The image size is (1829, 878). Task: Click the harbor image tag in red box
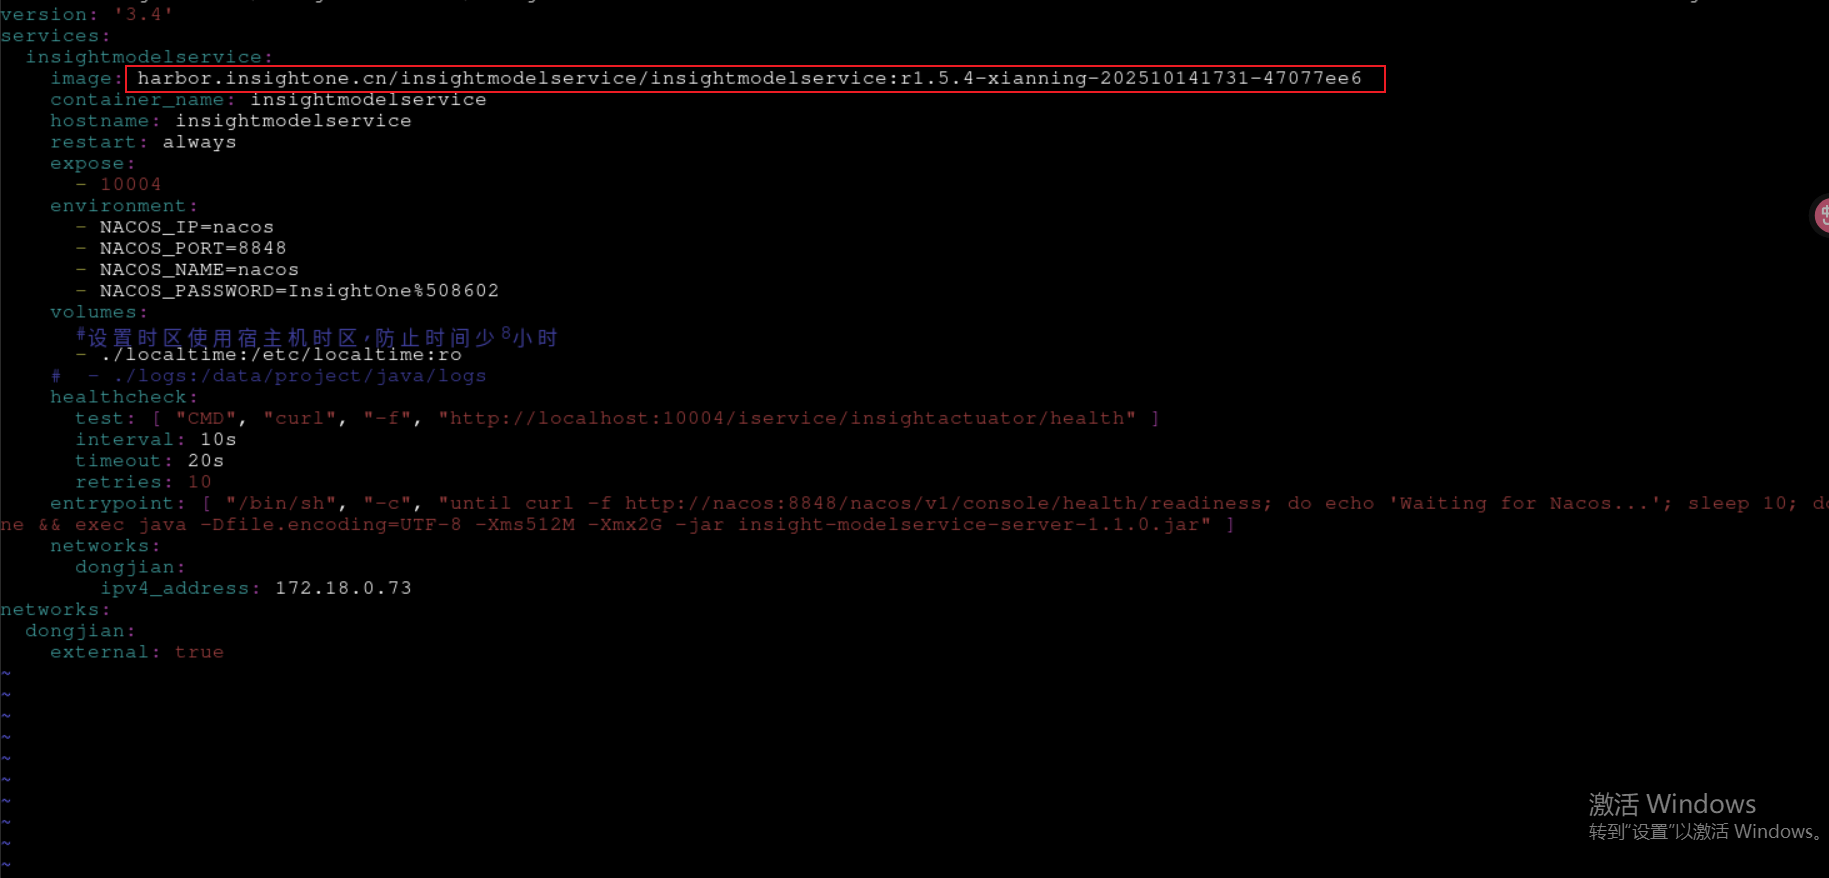tap(749, 78)
